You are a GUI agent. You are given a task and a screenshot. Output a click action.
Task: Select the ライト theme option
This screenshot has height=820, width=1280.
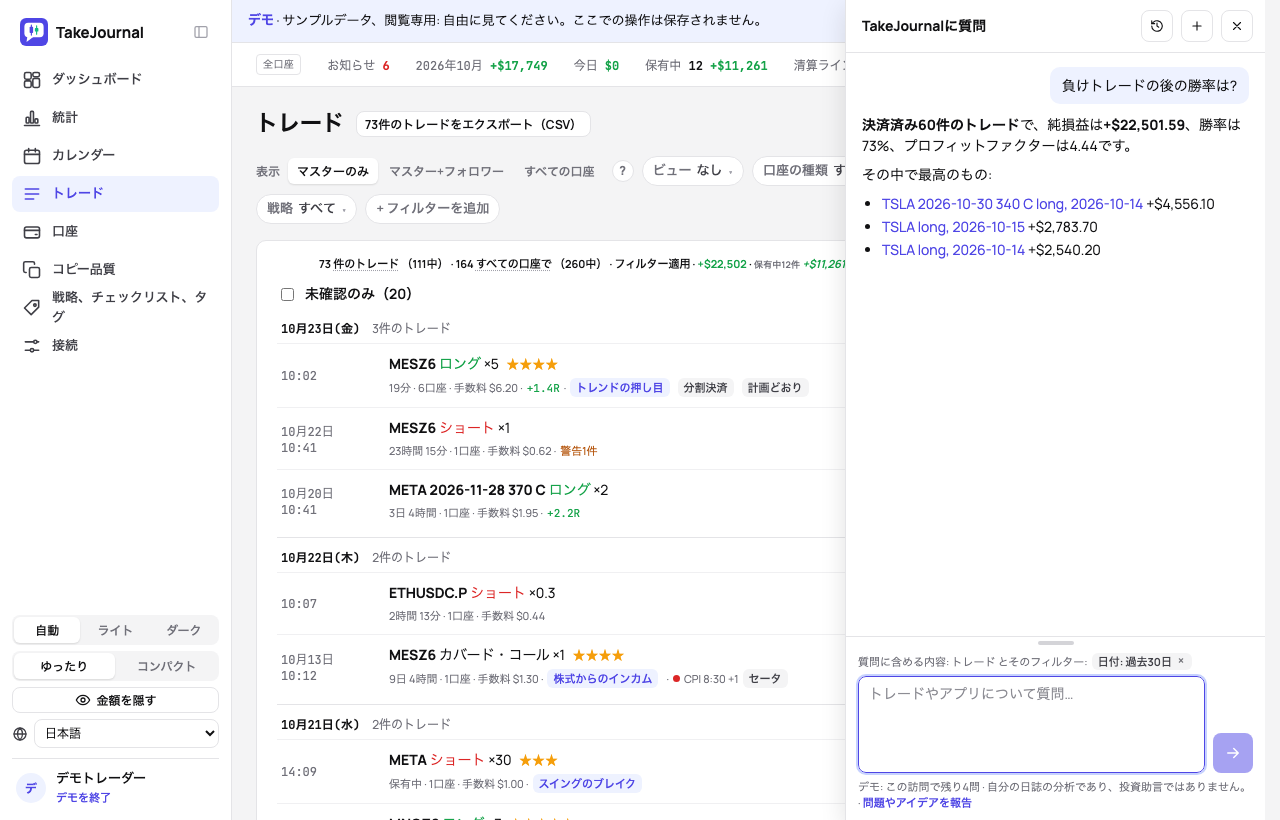coord(115,630)
